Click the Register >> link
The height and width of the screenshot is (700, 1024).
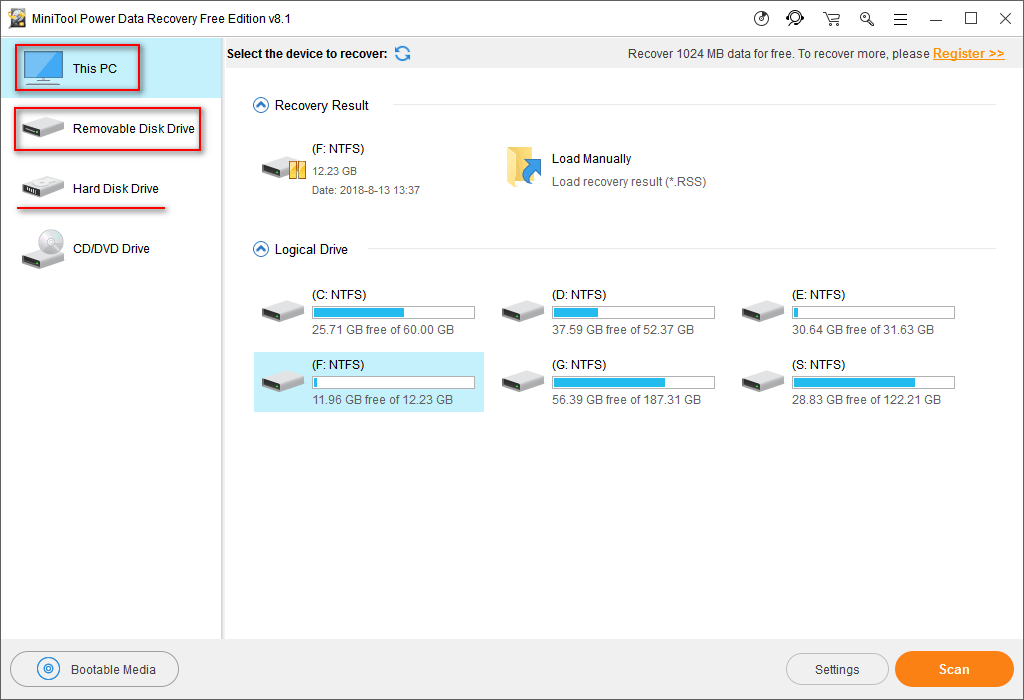click(968, 54)
